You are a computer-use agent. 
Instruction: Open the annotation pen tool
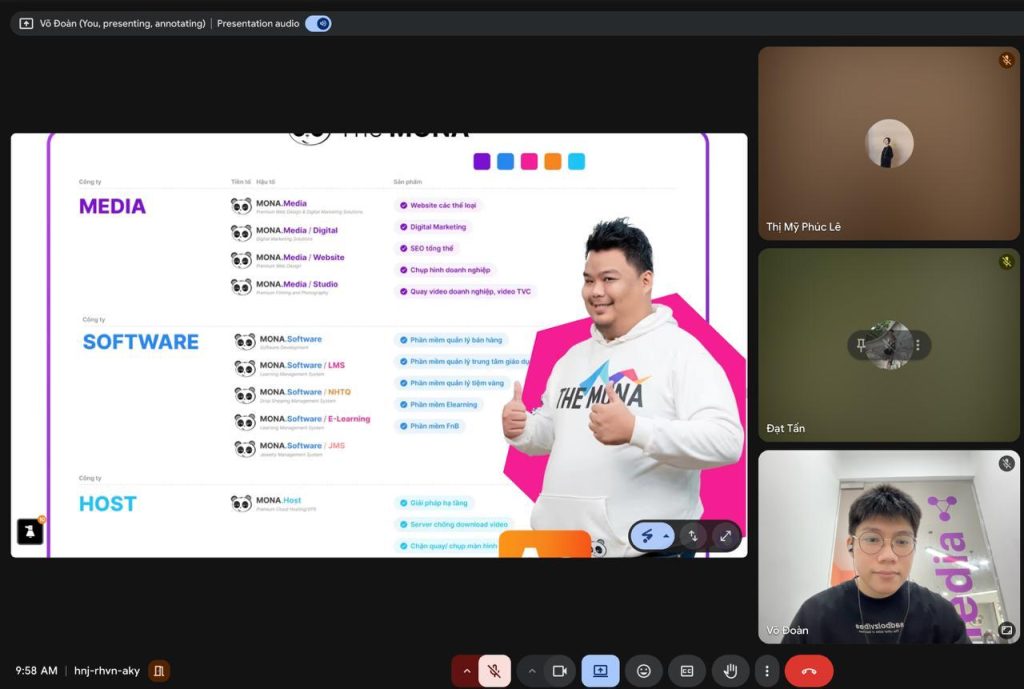click(x=647, y=536)
